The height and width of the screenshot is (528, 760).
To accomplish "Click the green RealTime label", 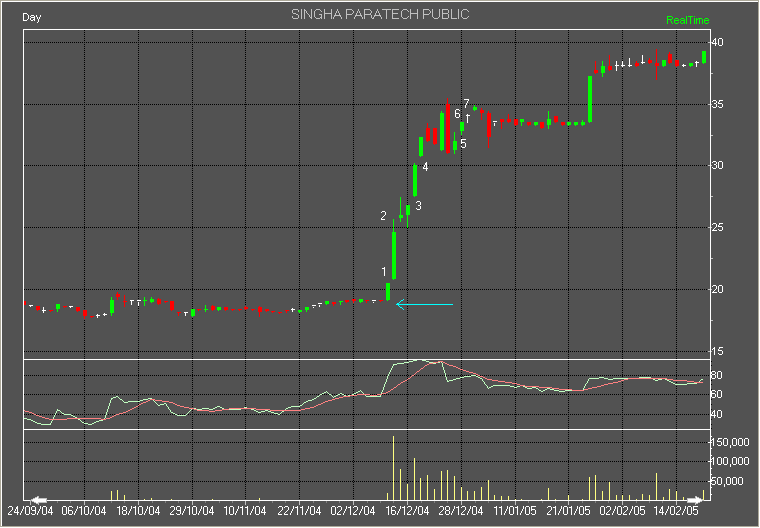I will point(687,20).
